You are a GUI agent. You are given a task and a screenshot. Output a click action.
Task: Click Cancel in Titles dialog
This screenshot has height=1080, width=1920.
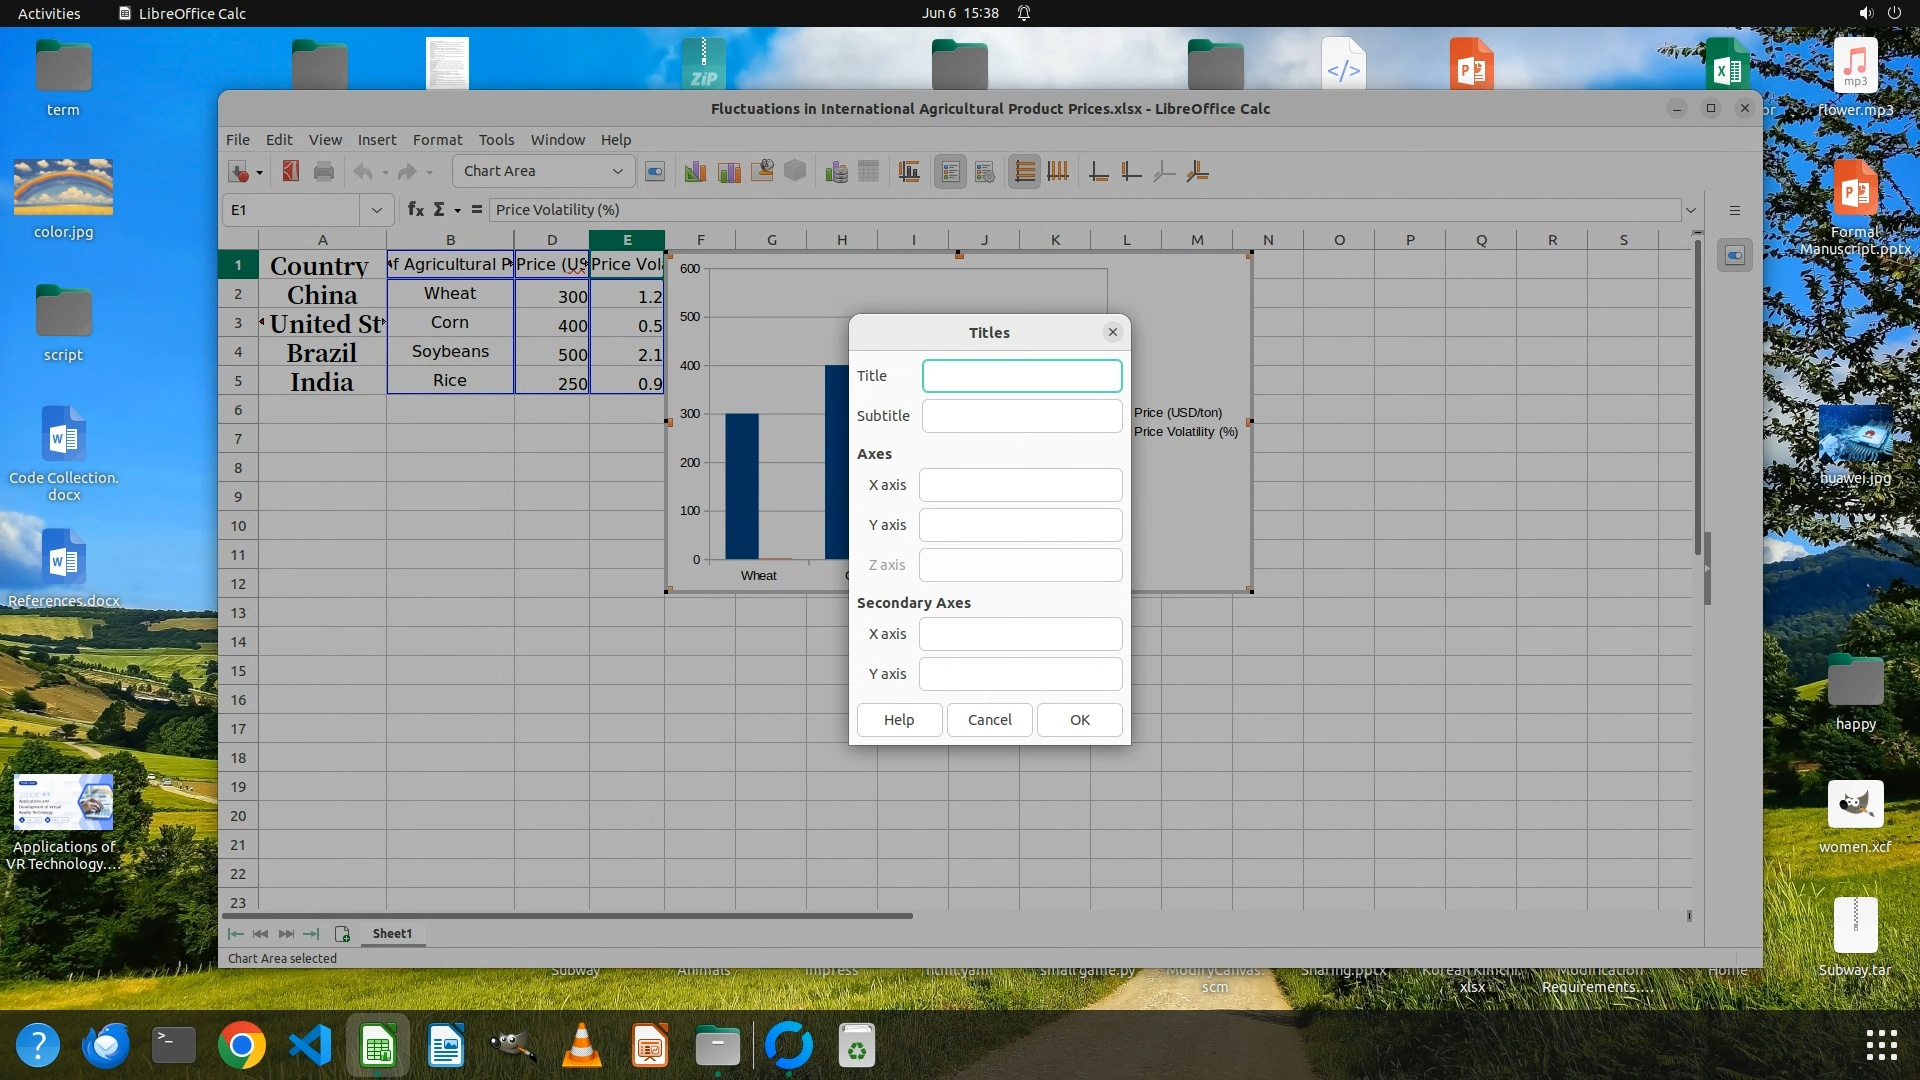(989, 720)
